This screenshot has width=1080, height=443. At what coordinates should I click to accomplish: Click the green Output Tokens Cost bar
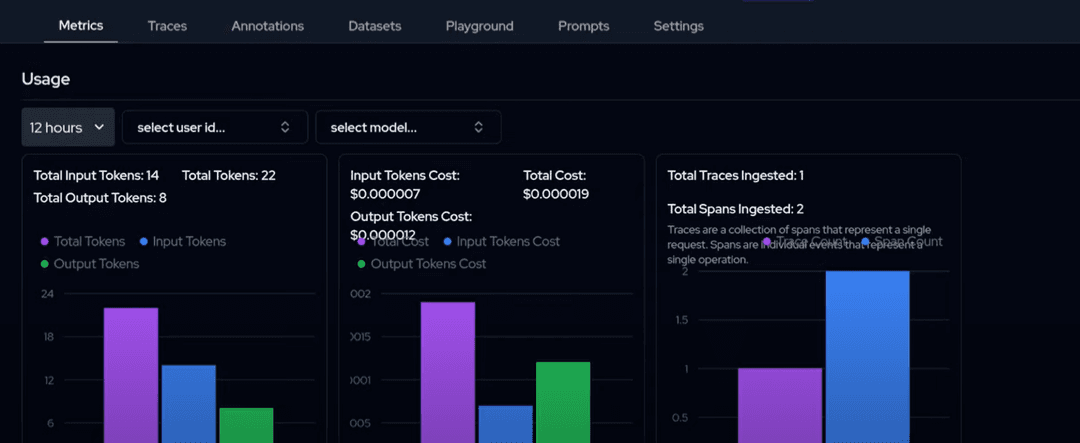coord(563,402)
